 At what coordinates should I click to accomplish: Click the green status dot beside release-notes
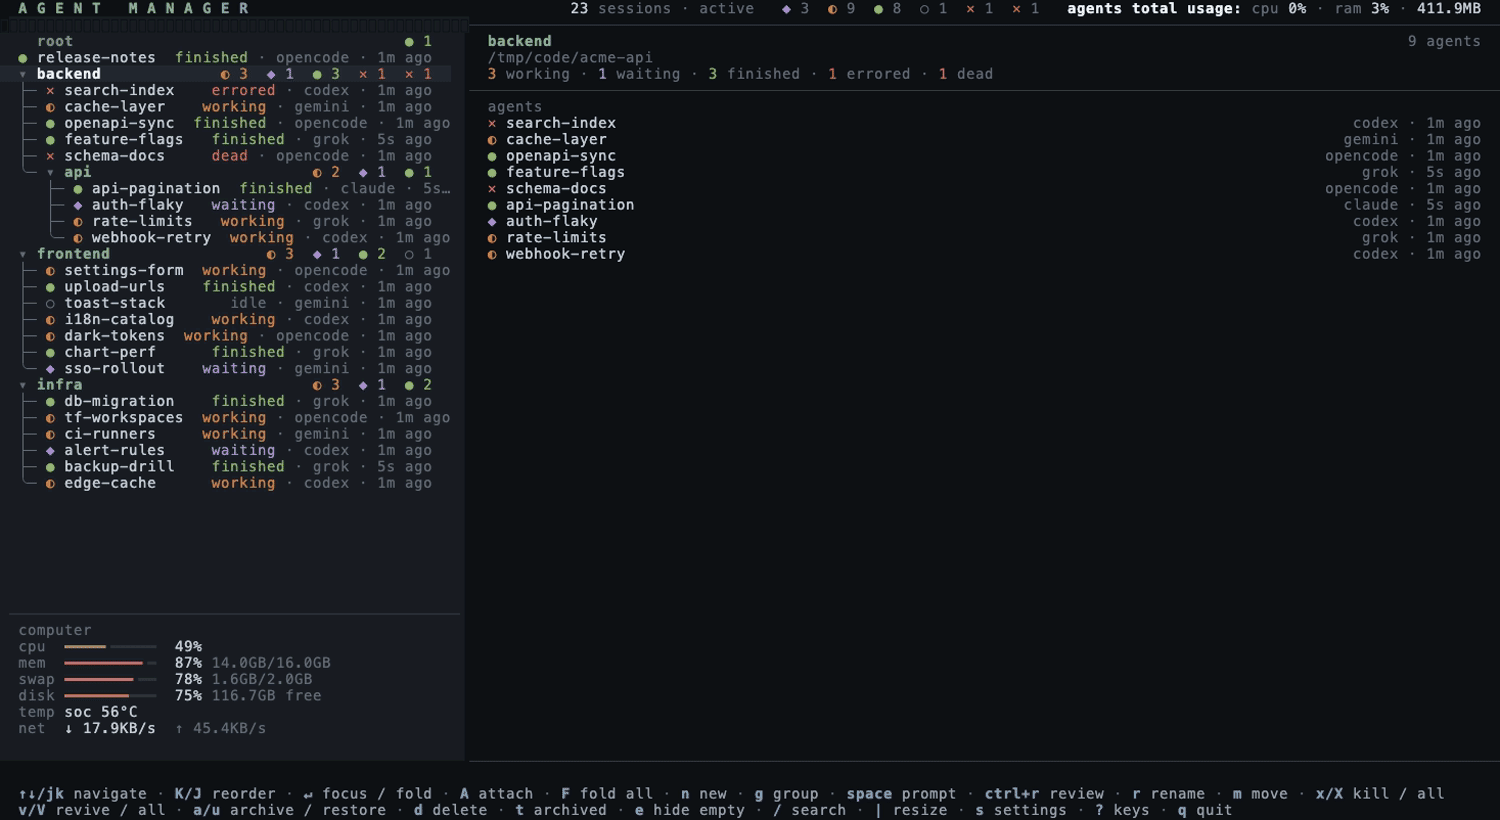(23, 58)
